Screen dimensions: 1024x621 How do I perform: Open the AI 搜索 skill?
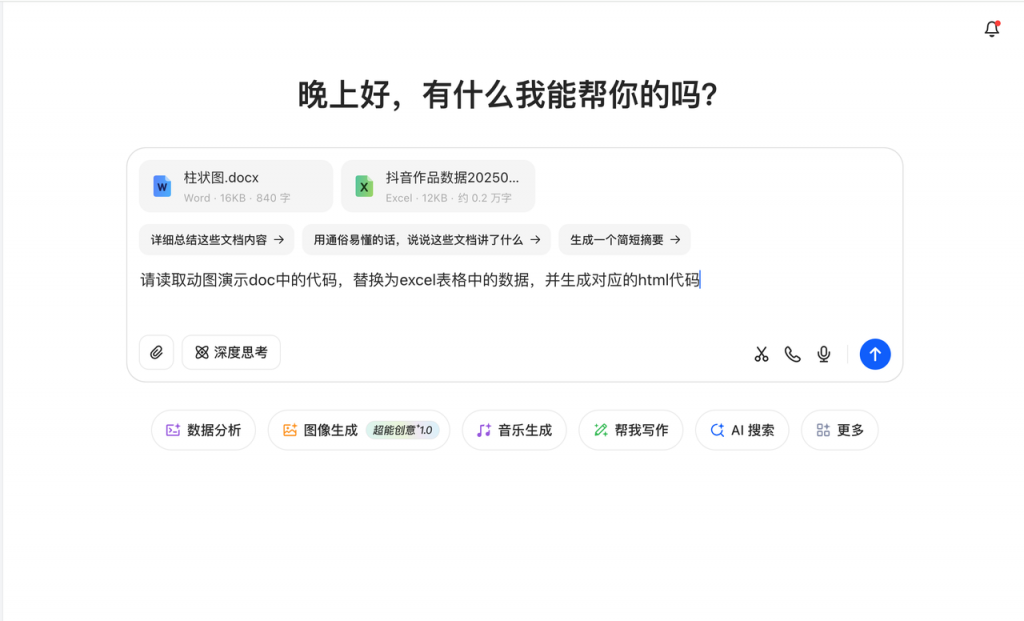(x=742, y=430)
